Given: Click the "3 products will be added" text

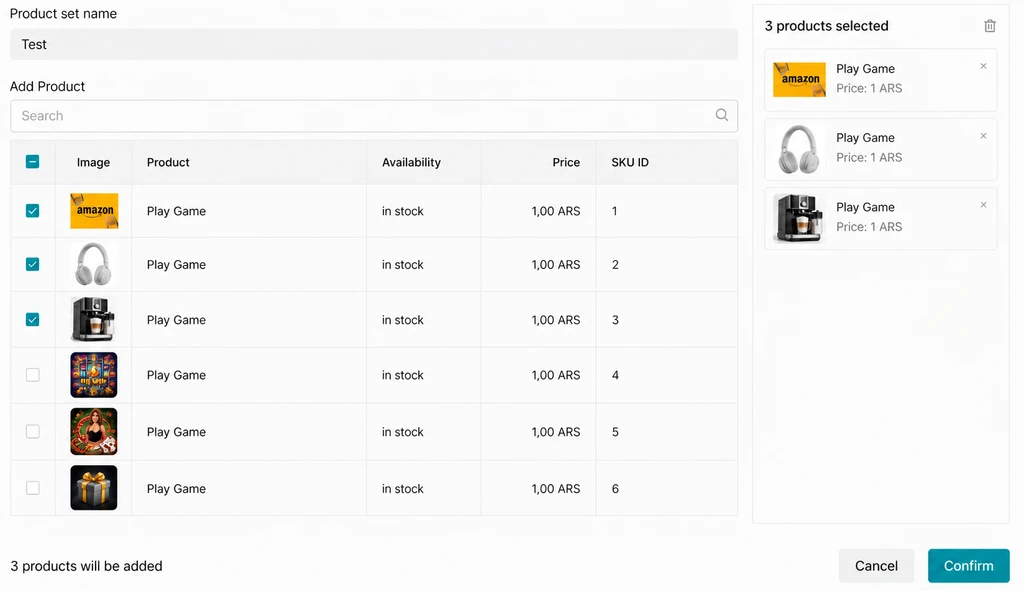Looking at the screenshot, I should coord(86,566).
